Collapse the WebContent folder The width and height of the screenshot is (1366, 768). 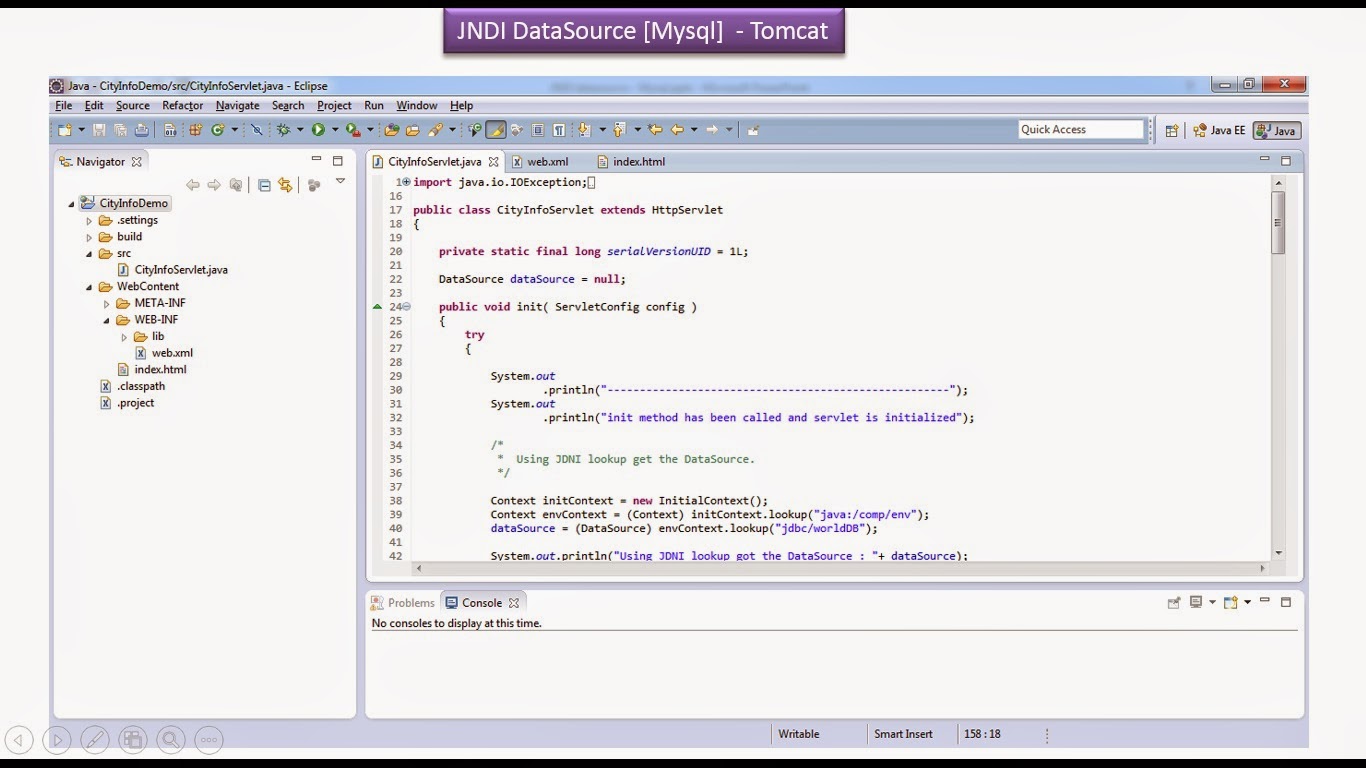coord(89,287)
